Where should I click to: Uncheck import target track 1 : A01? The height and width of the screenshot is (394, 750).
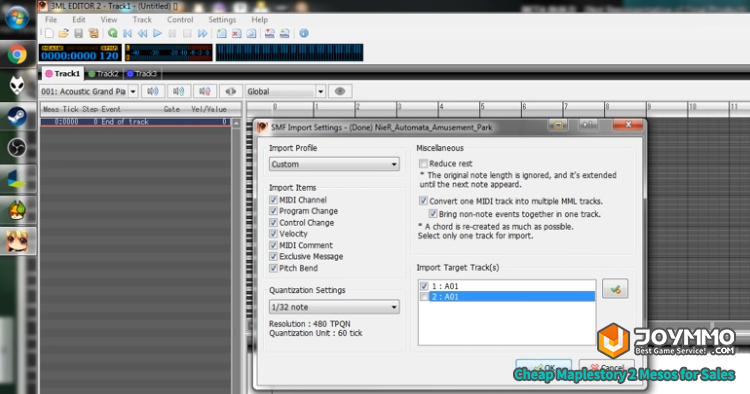pos(424,286)
